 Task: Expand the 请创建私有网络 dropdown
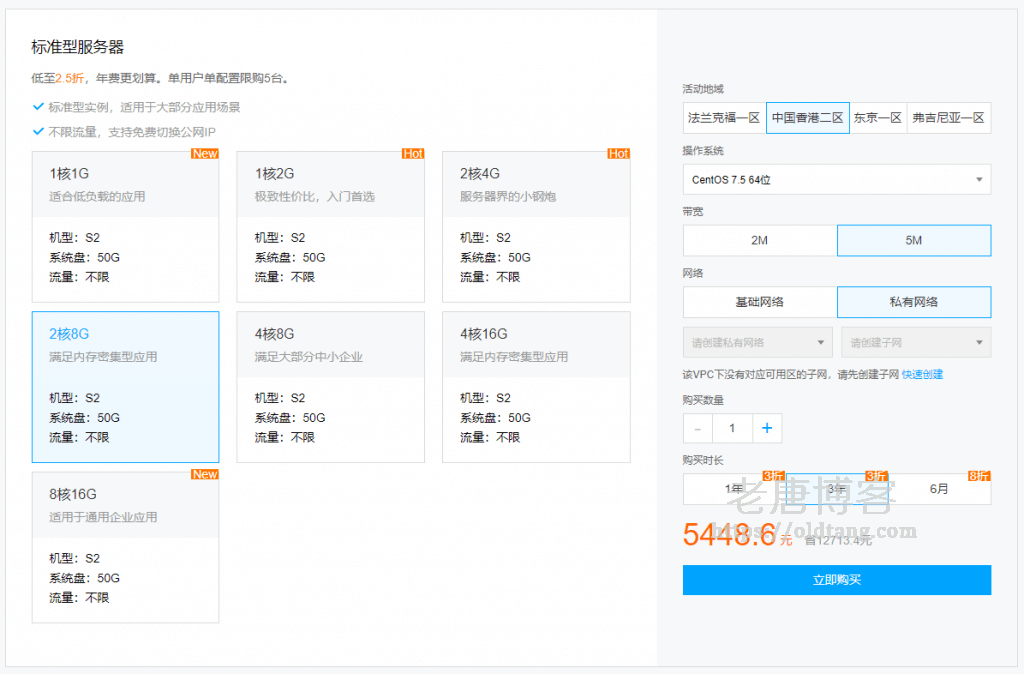(757, 342)
